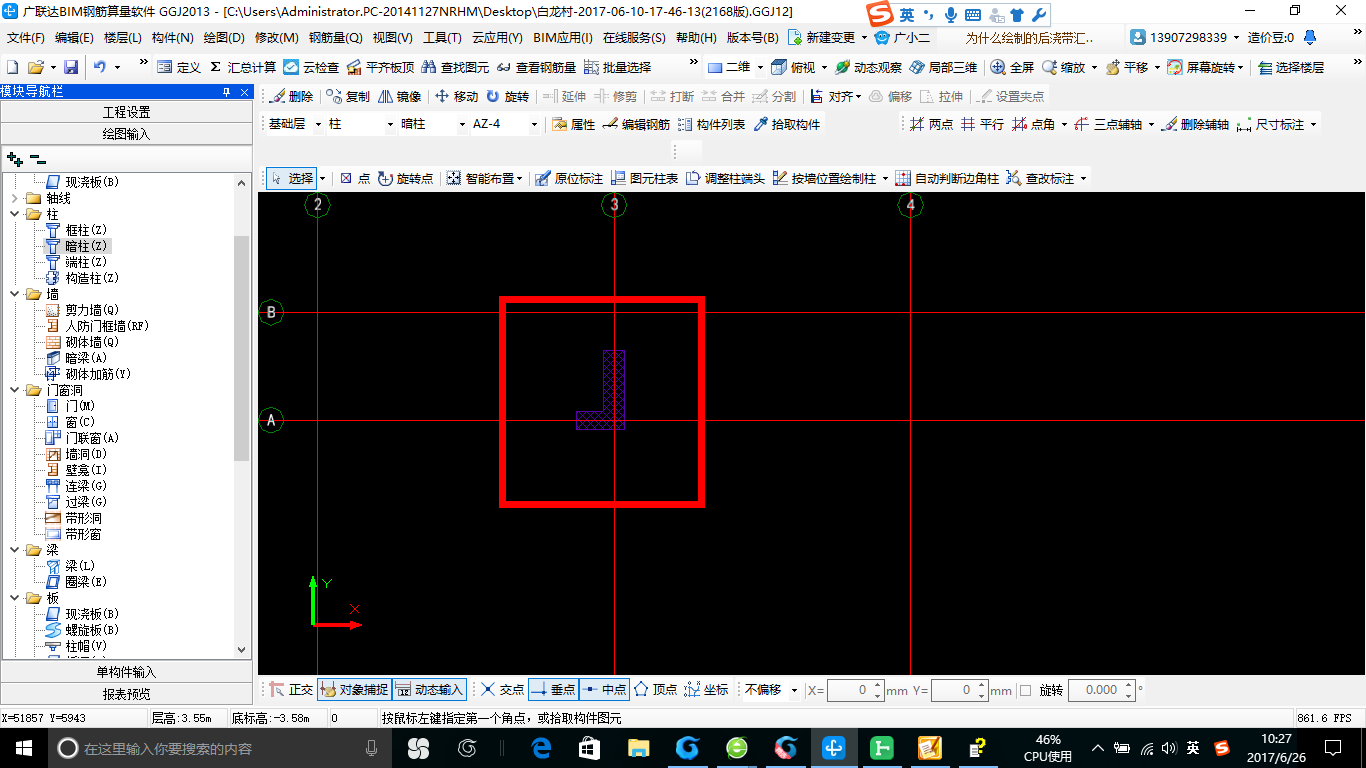Click 调整柱端头 adjust column end tool

click(725, 178)
